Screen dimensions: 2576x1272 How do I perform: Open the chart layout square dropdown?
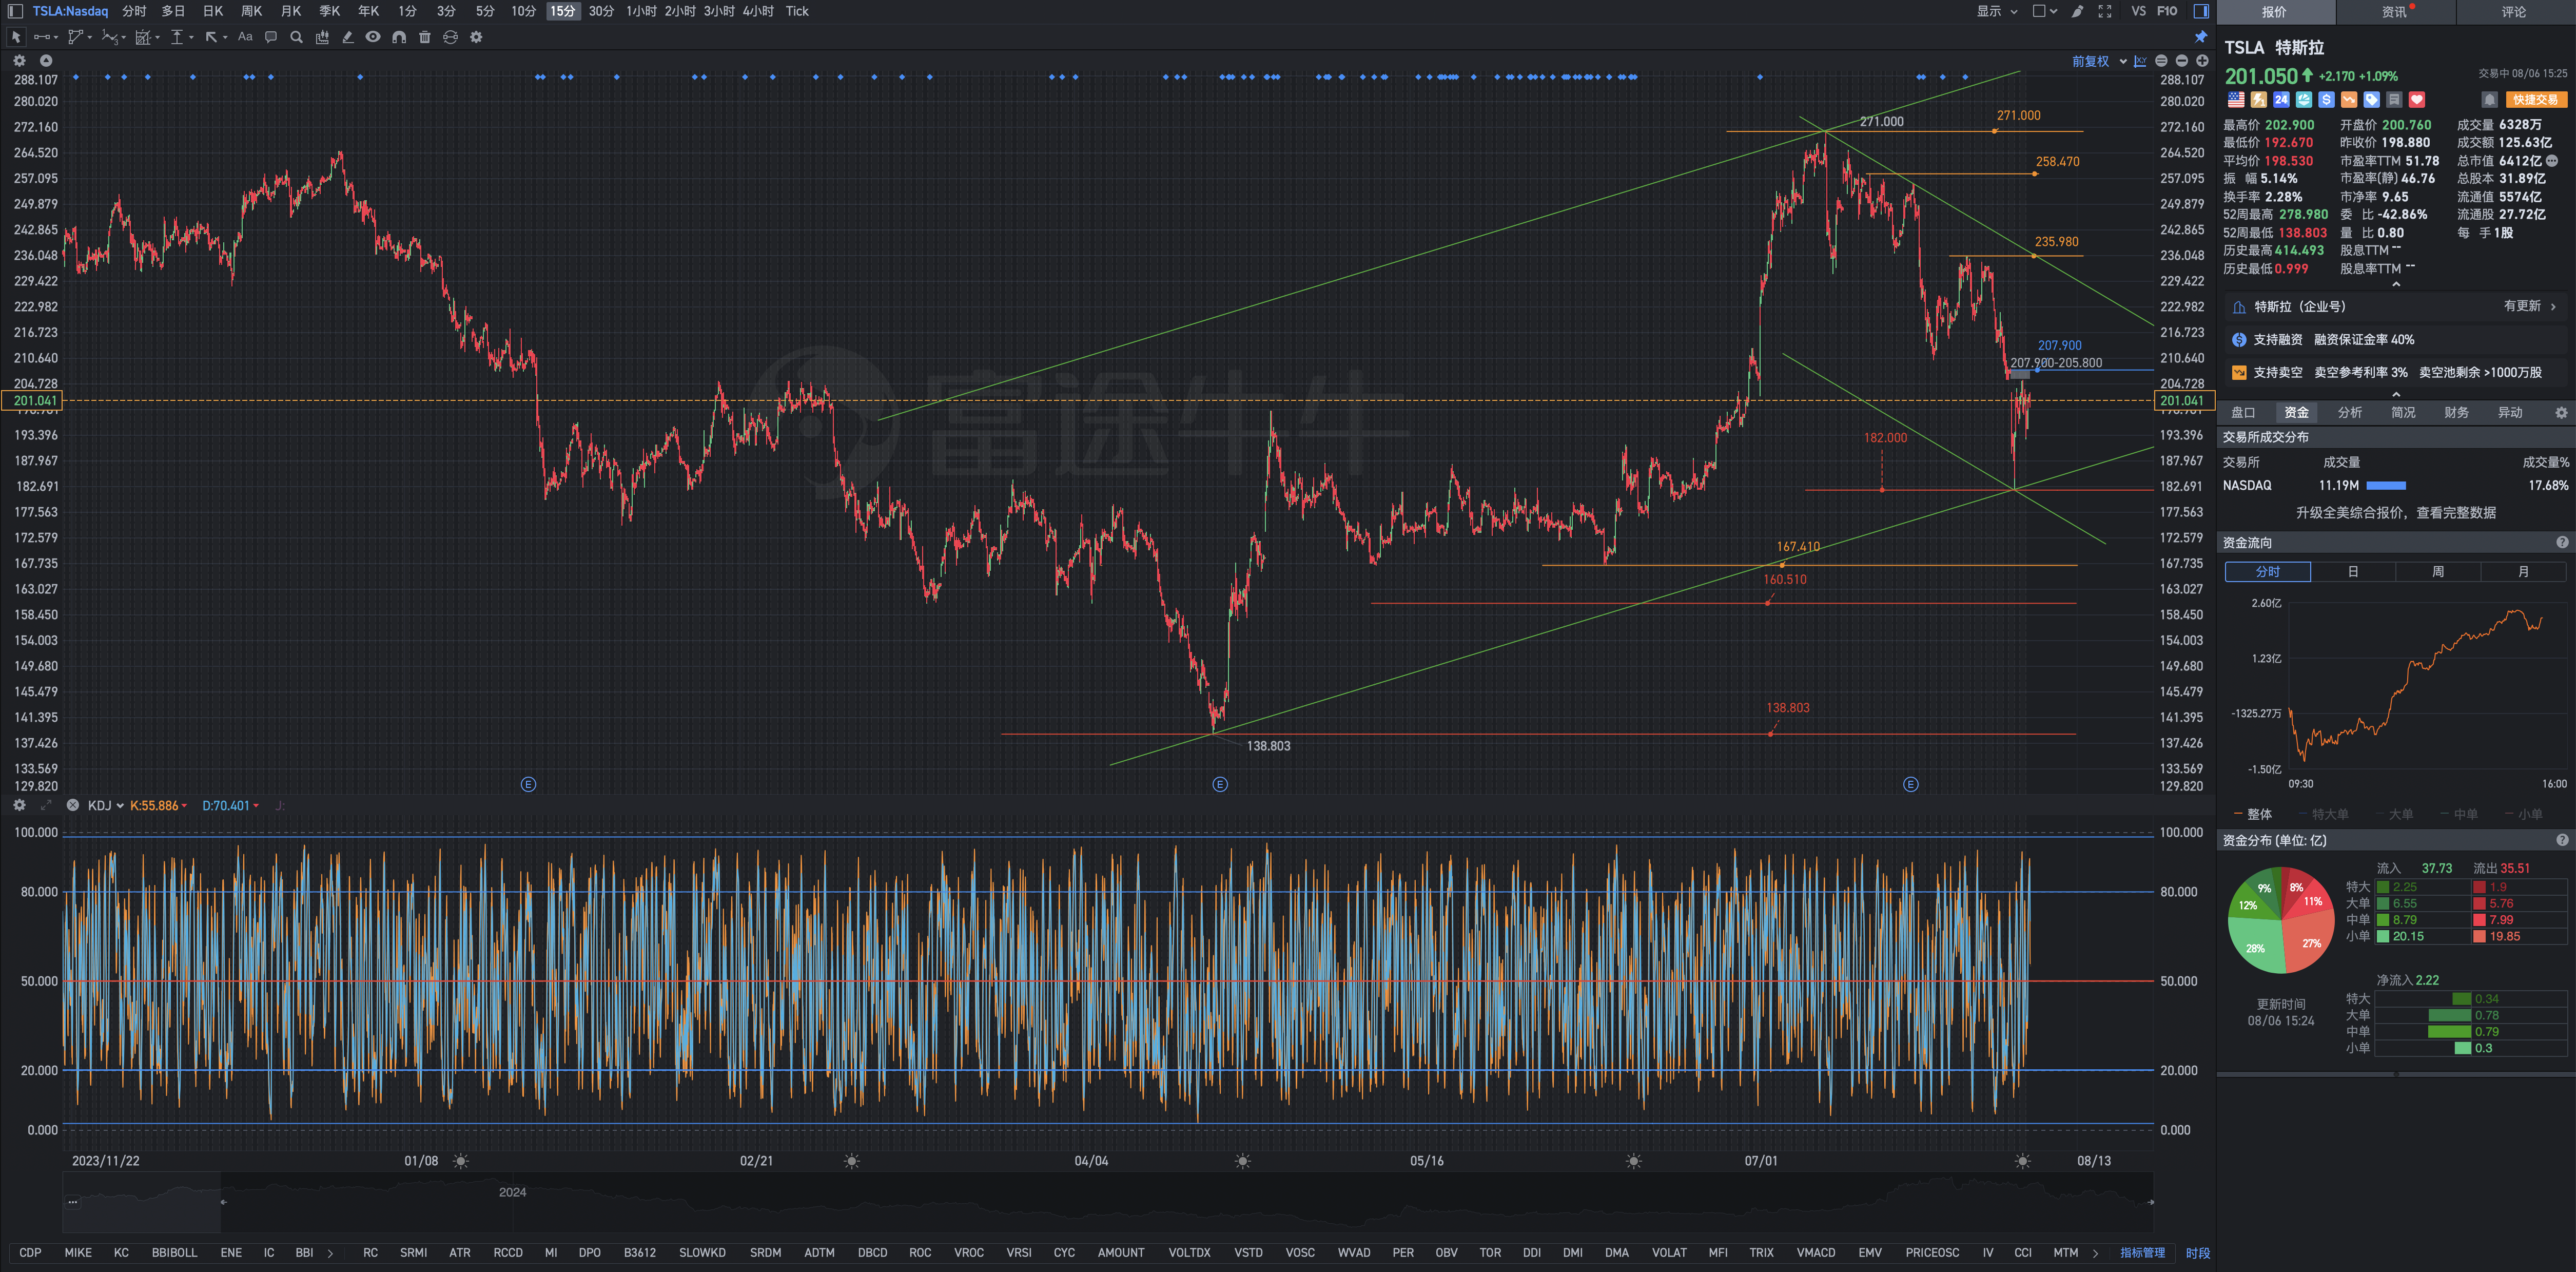pyautogui.click(x=2045, y=11)
